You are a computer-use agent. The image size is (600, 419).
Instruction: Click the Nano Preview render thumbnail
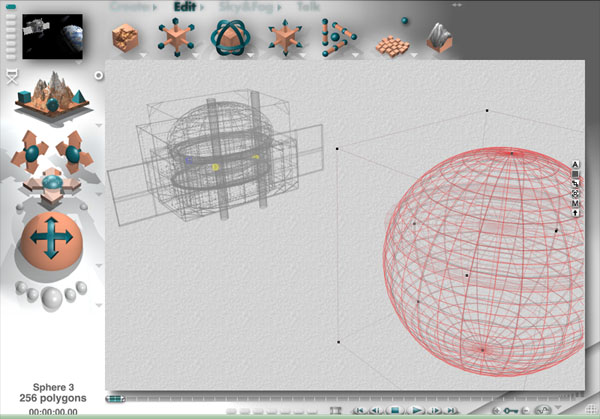tap(50, 36)
